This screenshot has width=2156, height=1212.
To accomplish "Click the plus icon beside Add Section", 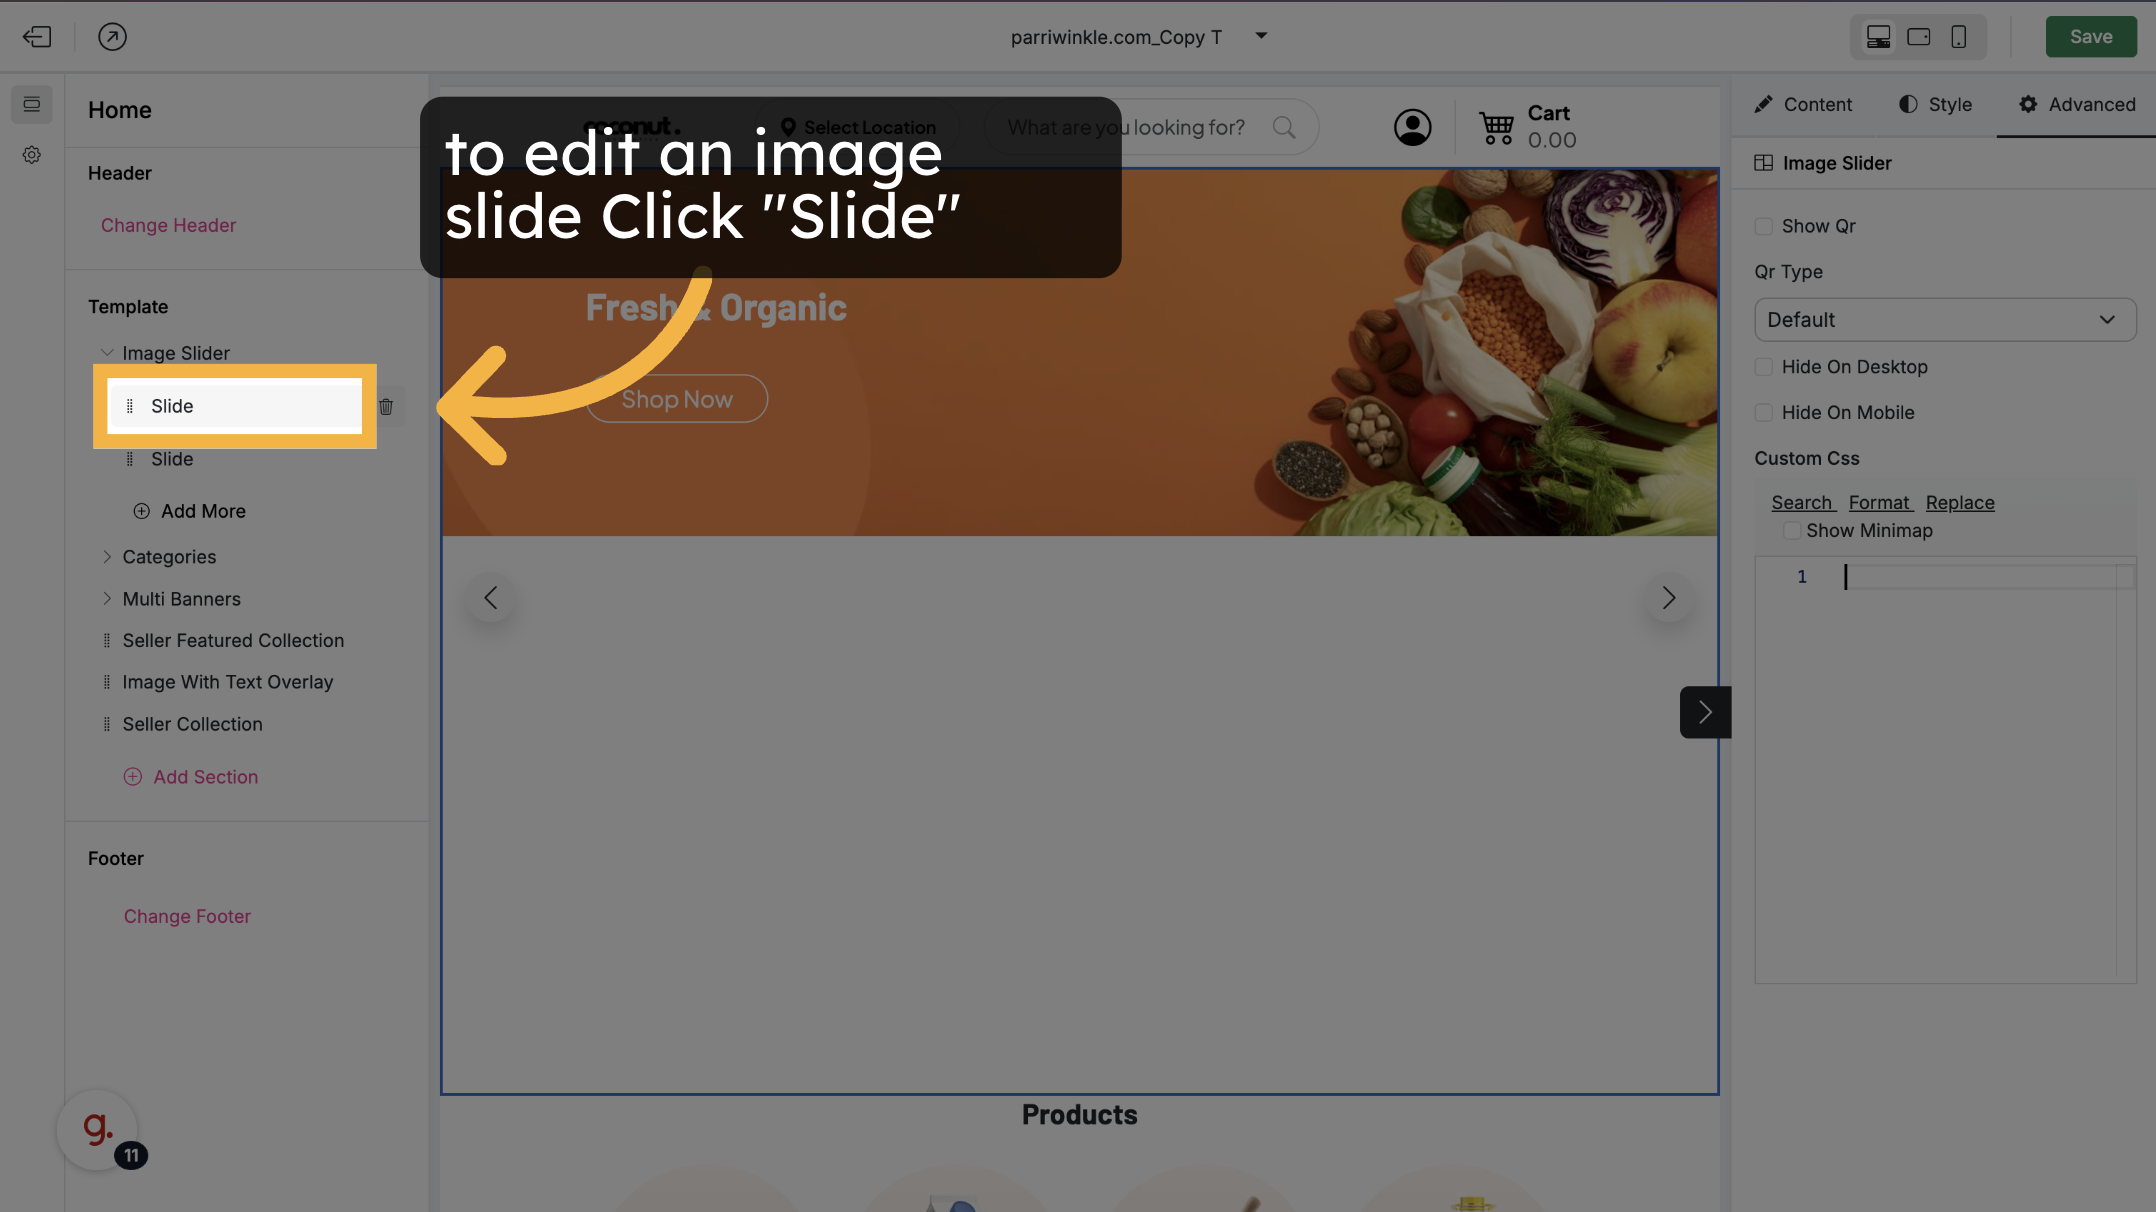I will coord(132,777).
